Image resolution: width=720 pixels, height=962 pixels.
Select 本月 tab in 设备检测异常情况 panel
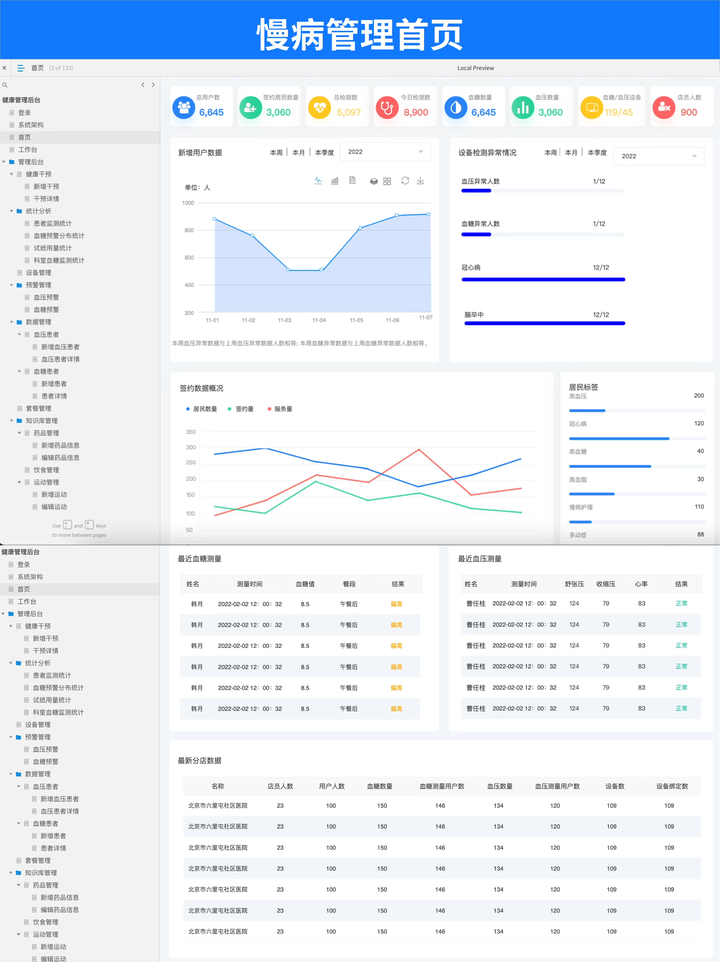click(571, 152)
